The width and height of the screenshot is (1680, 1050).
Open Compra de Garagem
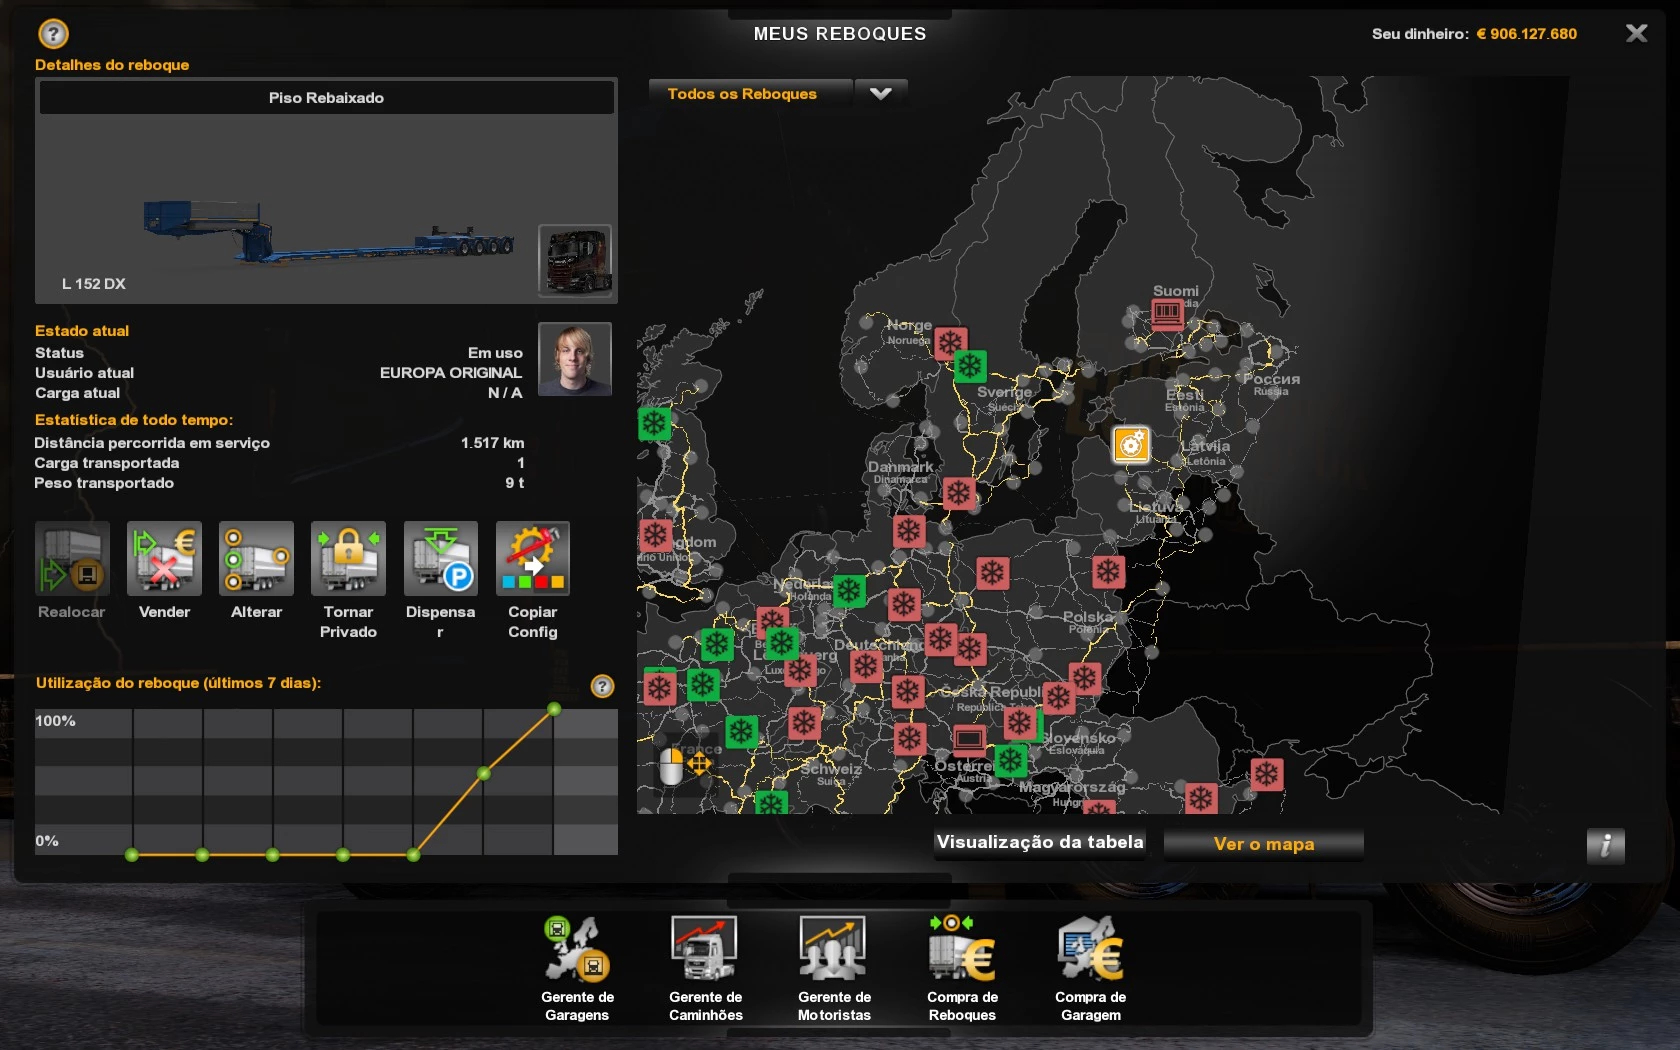[x=1090, y=950]
